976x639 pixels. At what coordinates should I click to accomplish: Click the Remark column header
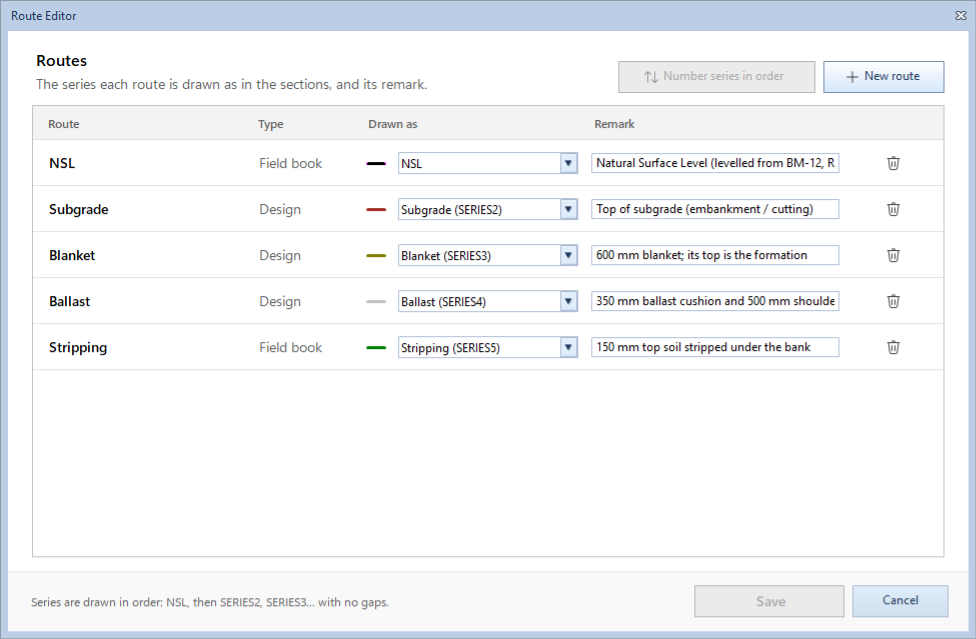pos(614,124)
